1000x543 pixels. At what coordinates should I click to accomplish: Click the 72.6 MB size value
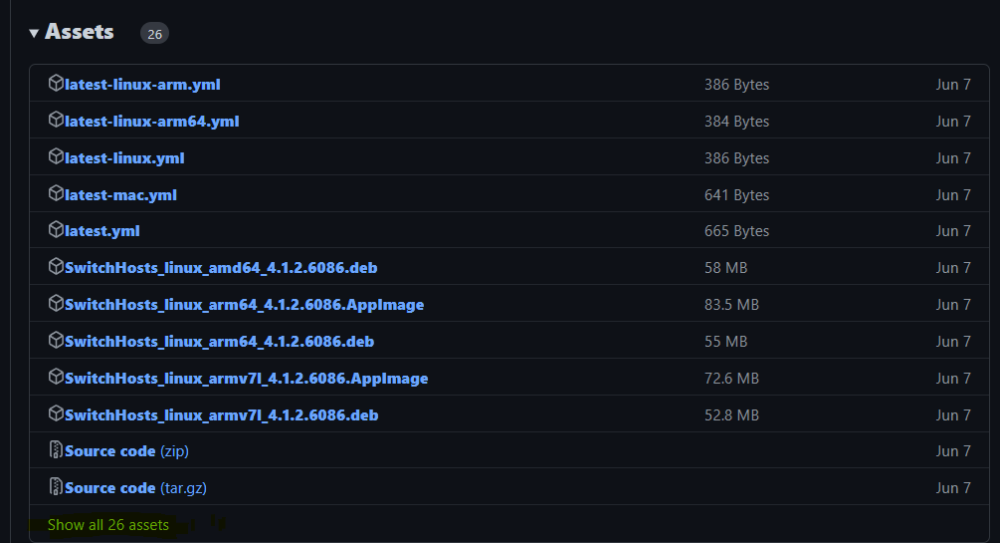(732, 379)
